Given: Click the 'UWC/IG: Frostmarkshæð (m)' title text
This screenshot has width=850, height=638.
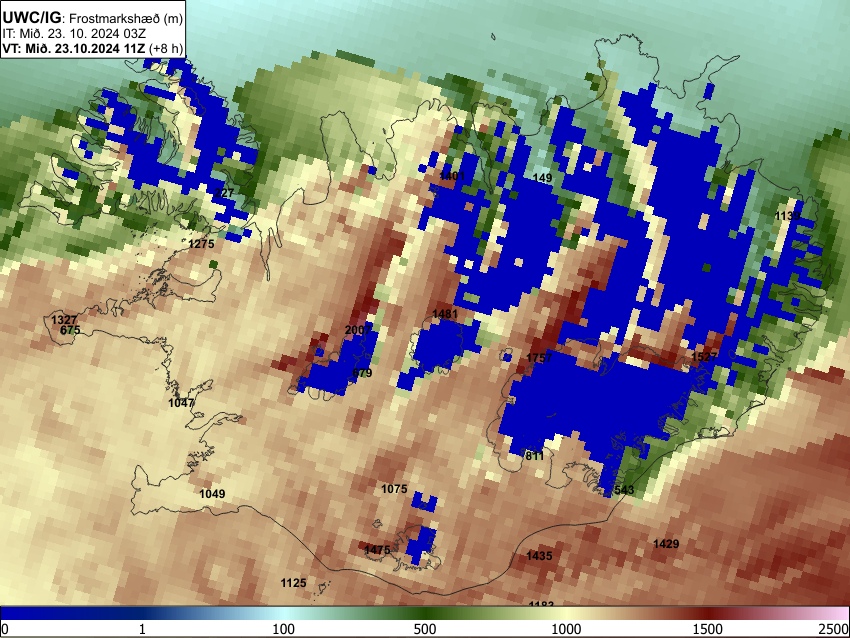Looking at the screenshot, I should [93, 18].
